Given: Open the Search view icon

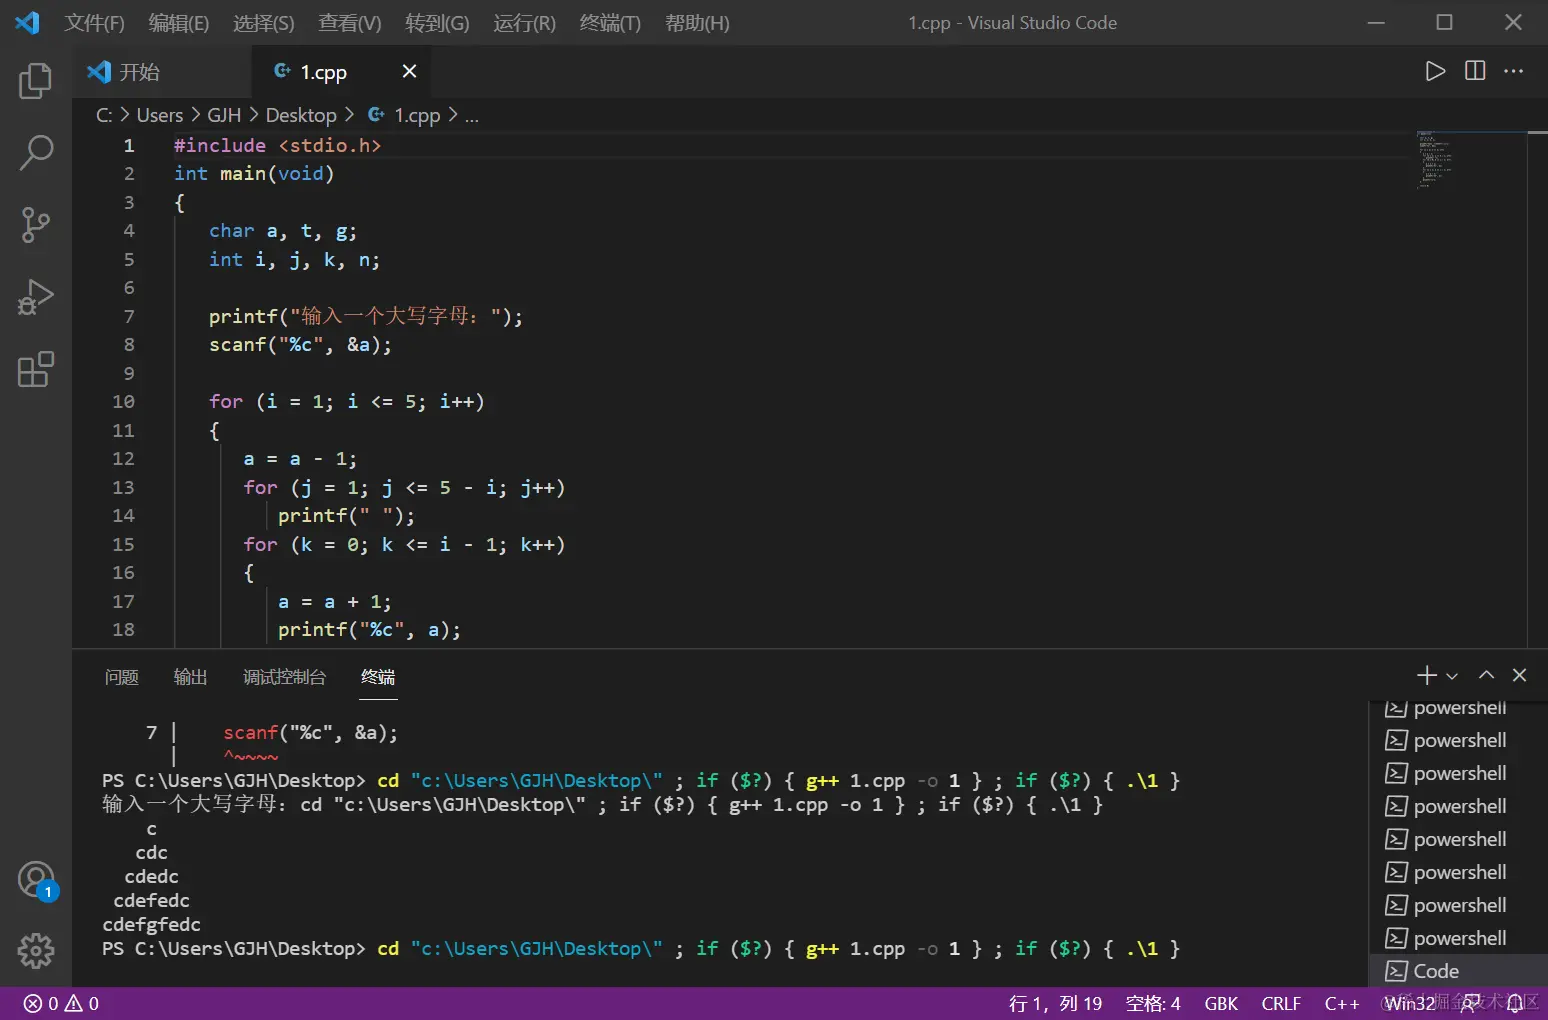Looking at the screenshot, I should point(36,153).
